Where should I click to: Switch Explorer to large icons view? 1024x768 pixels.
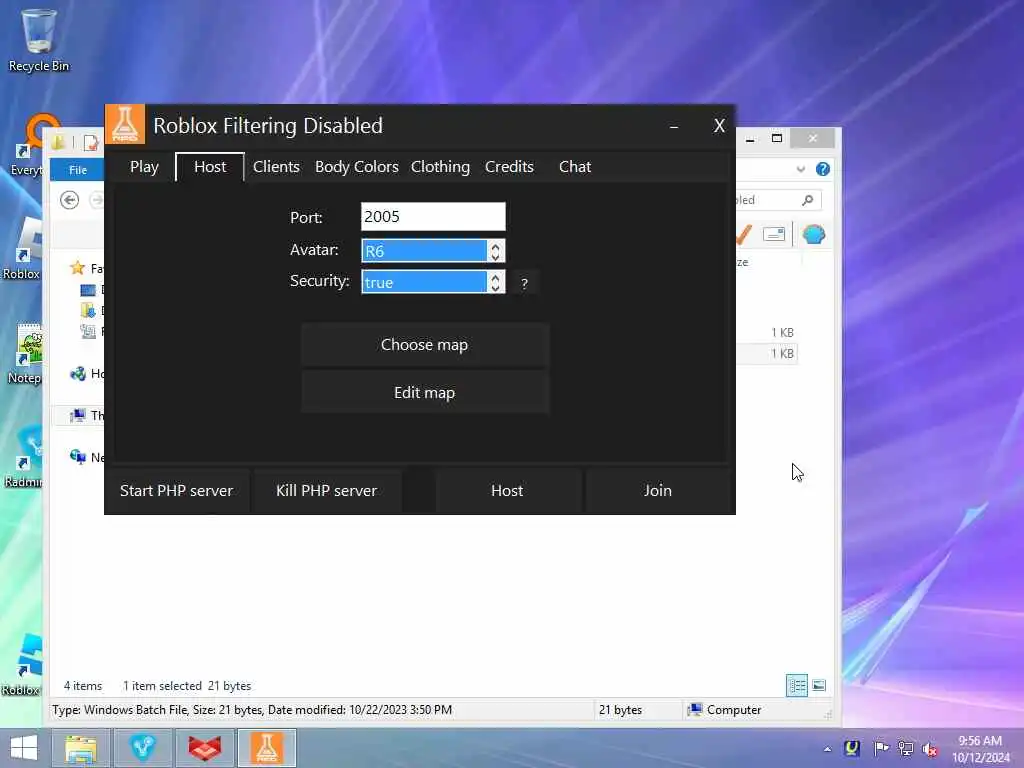[x=819, y=686]
